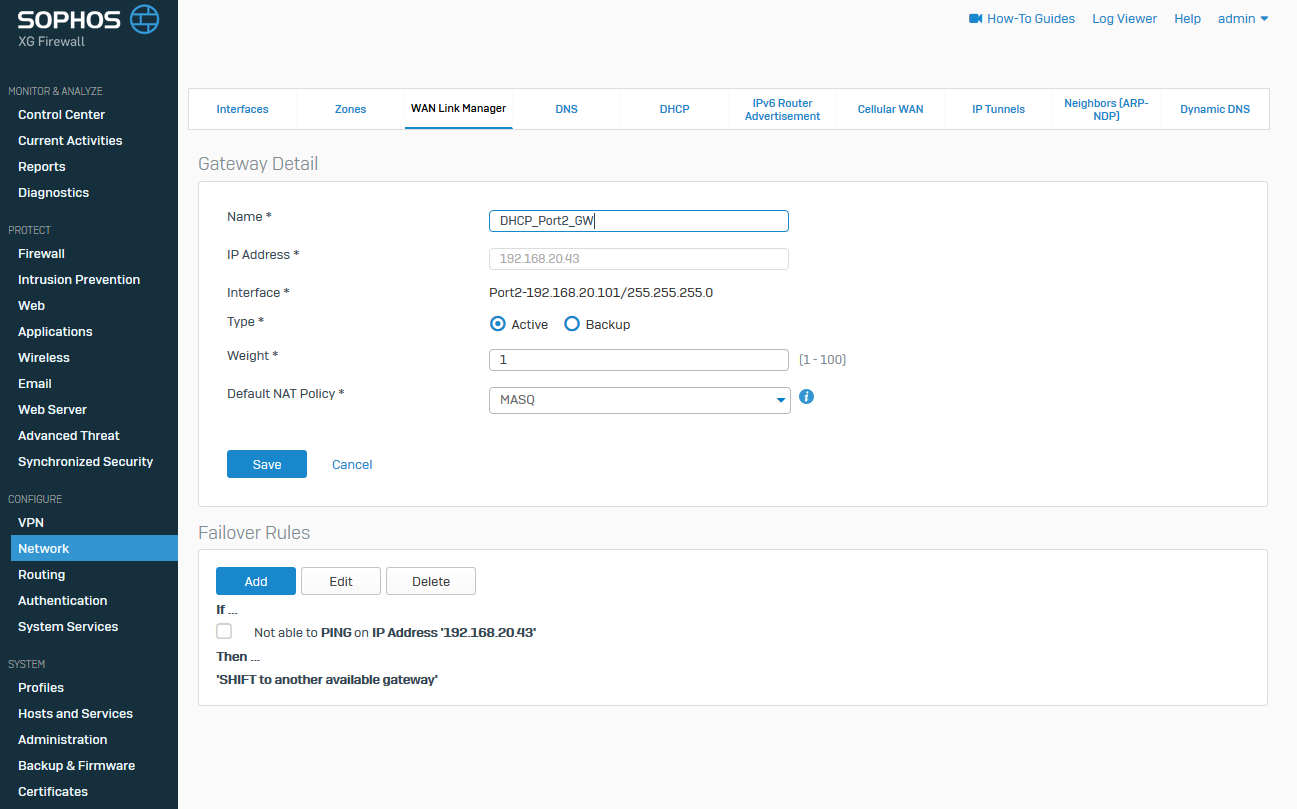Click into the gateway Name field

pyautogui.click(x=638, y=221)
